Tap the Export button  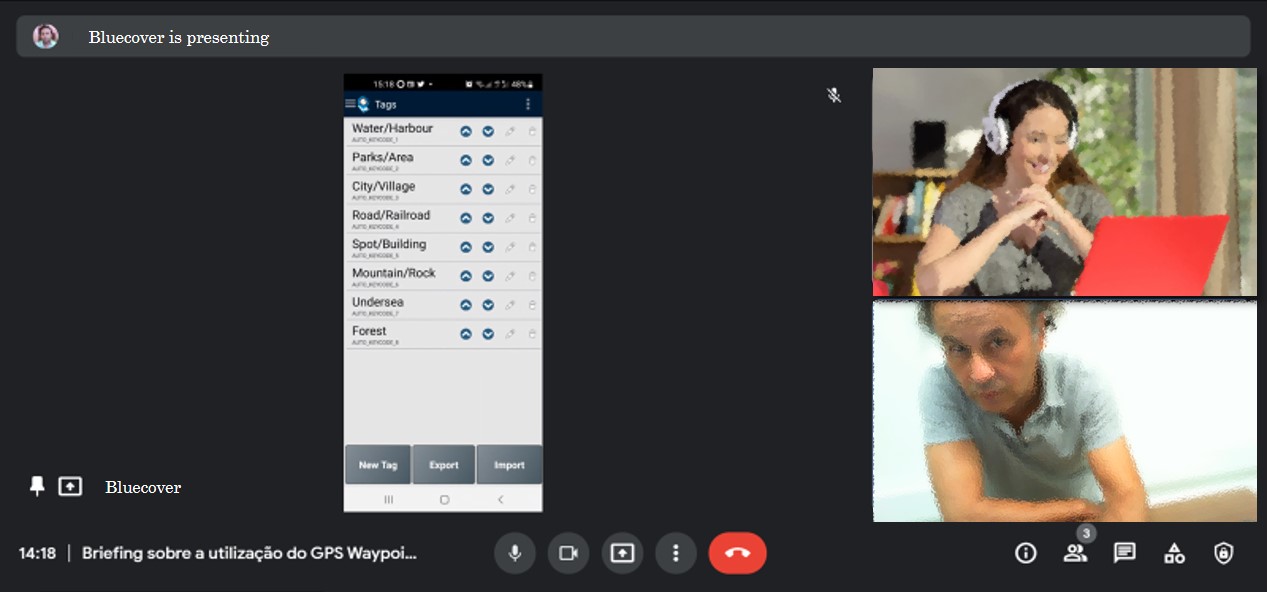(x=444, y=465)
